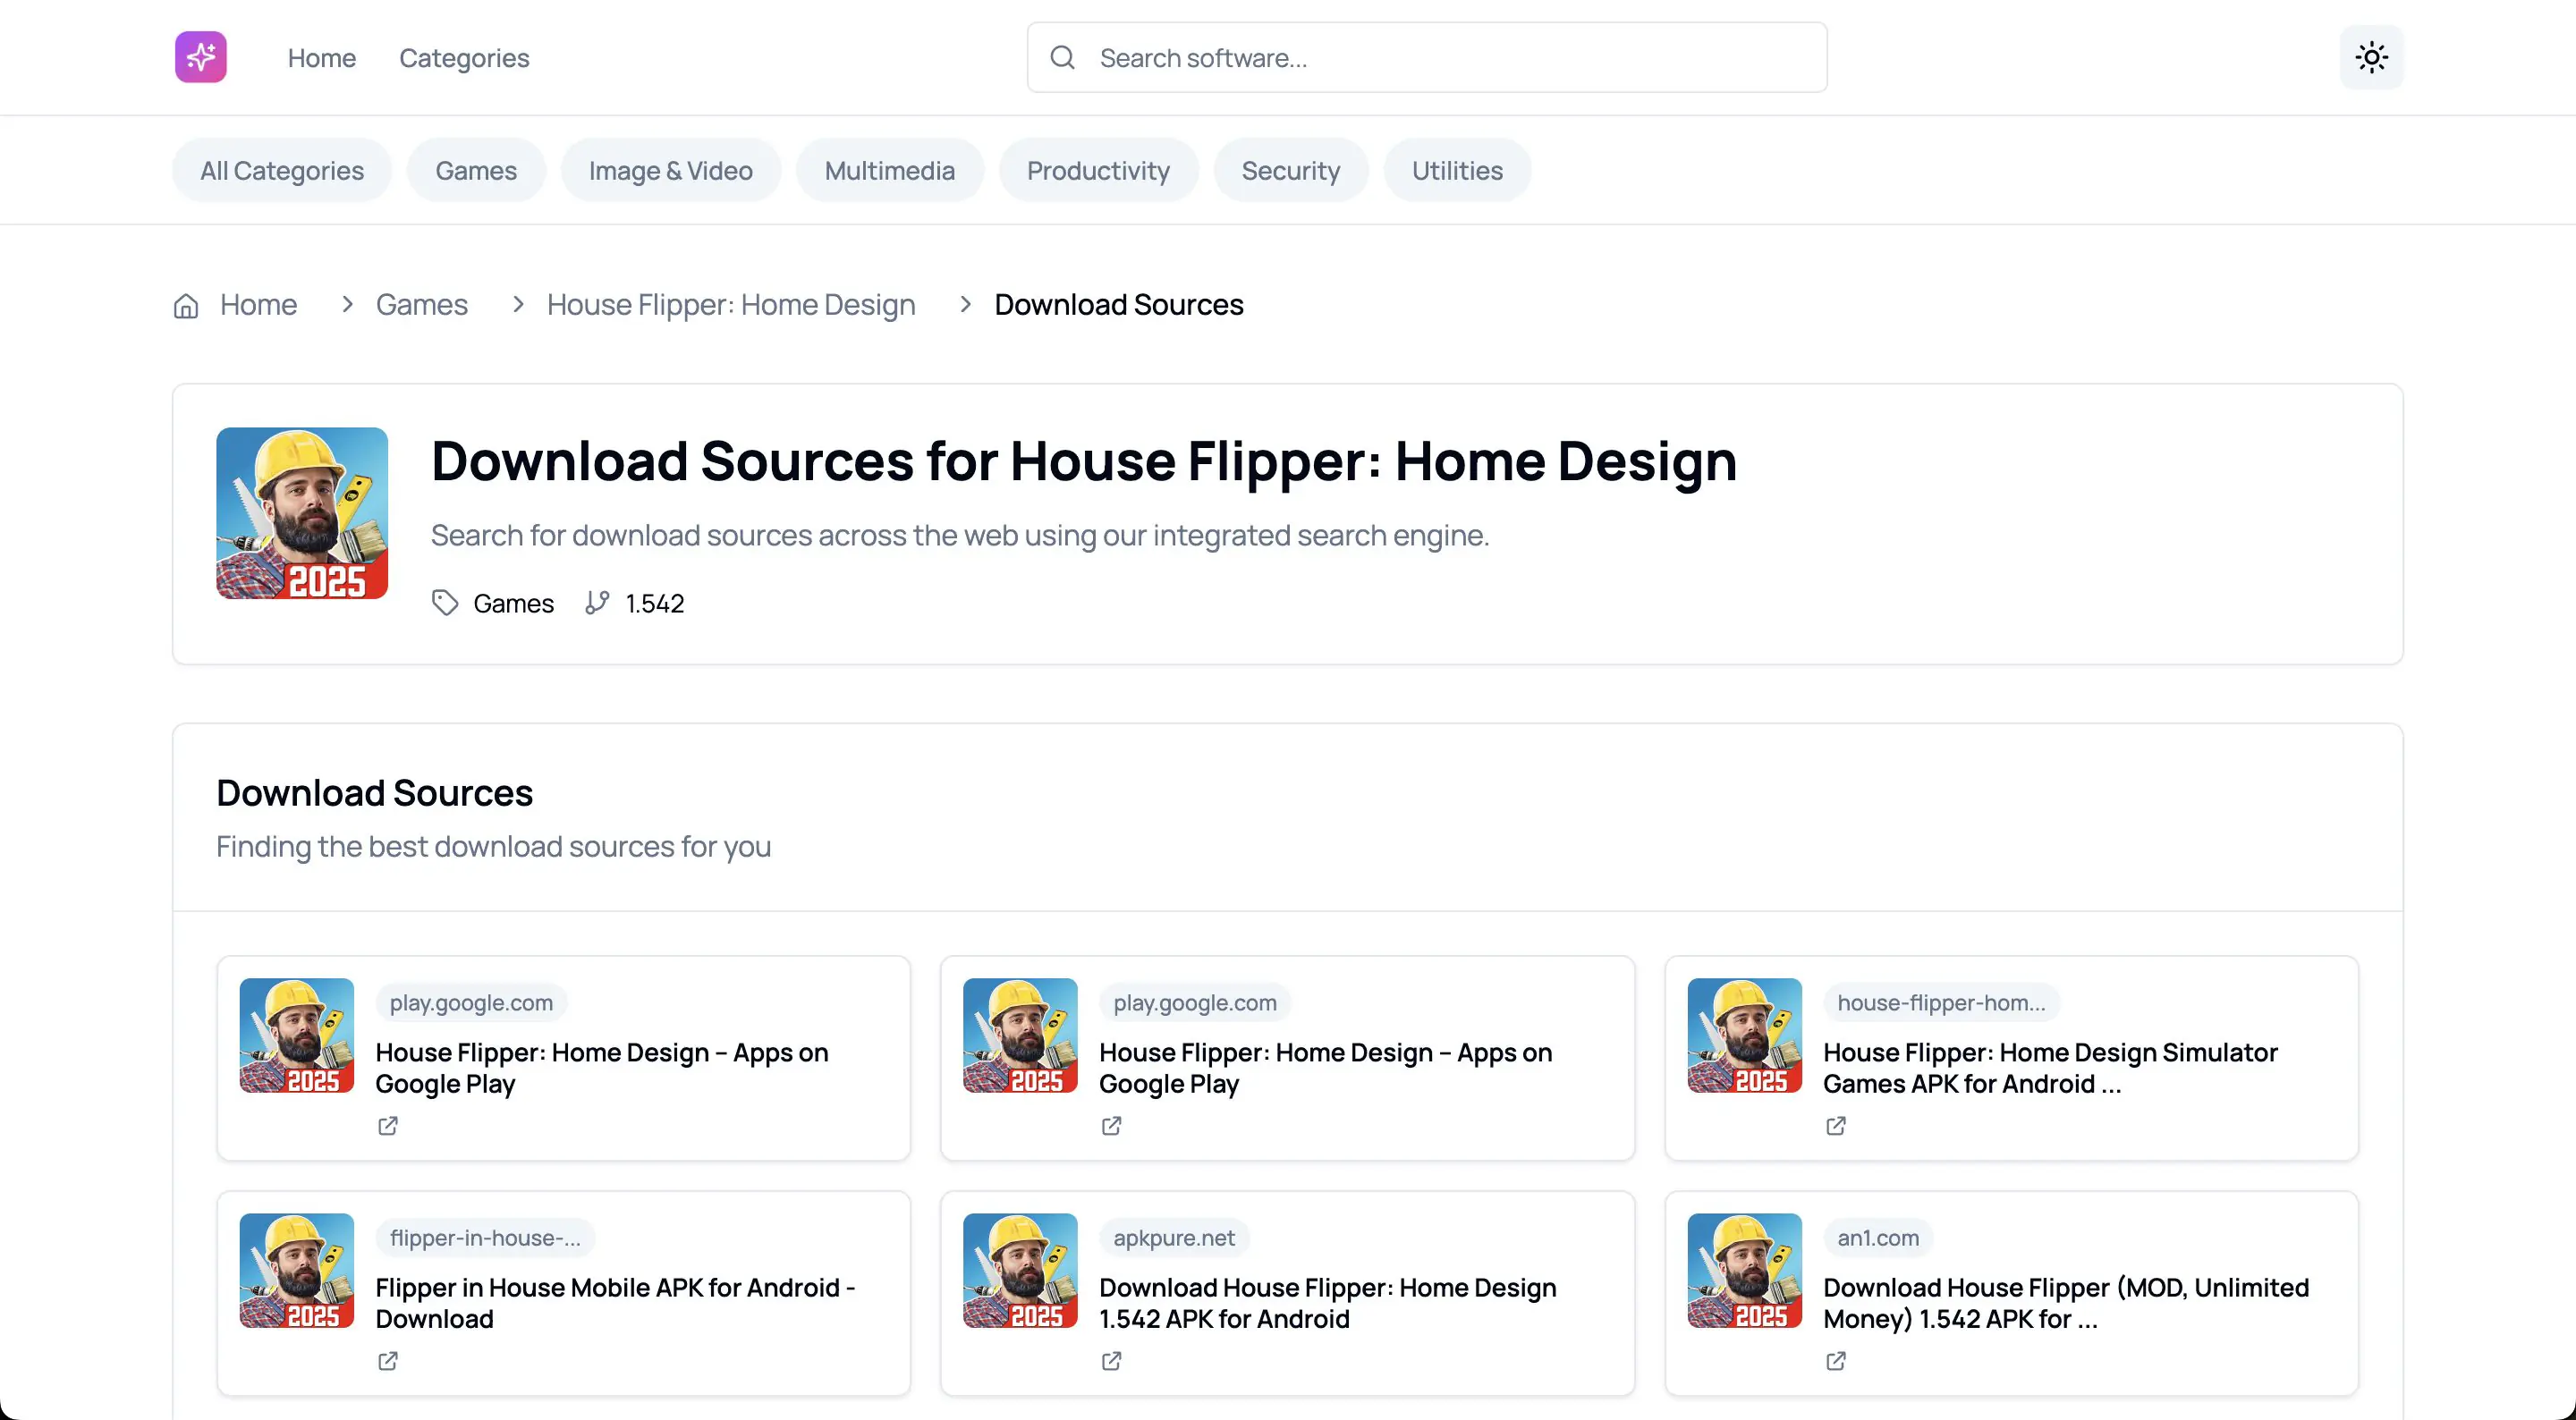Click the purple sparkle site logo

pyautogui.click(x=200, y=57)
